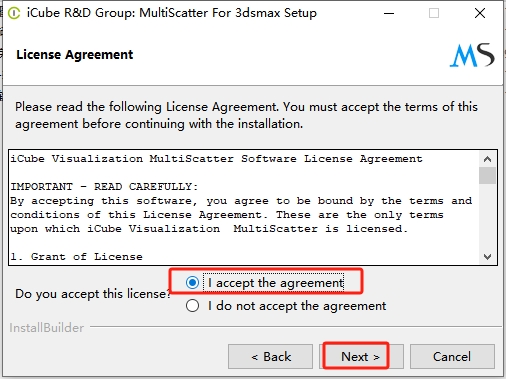Viewport: 506px width, 379px height.
Task: Click the license text scroll-up arrow
Action: 487,159
